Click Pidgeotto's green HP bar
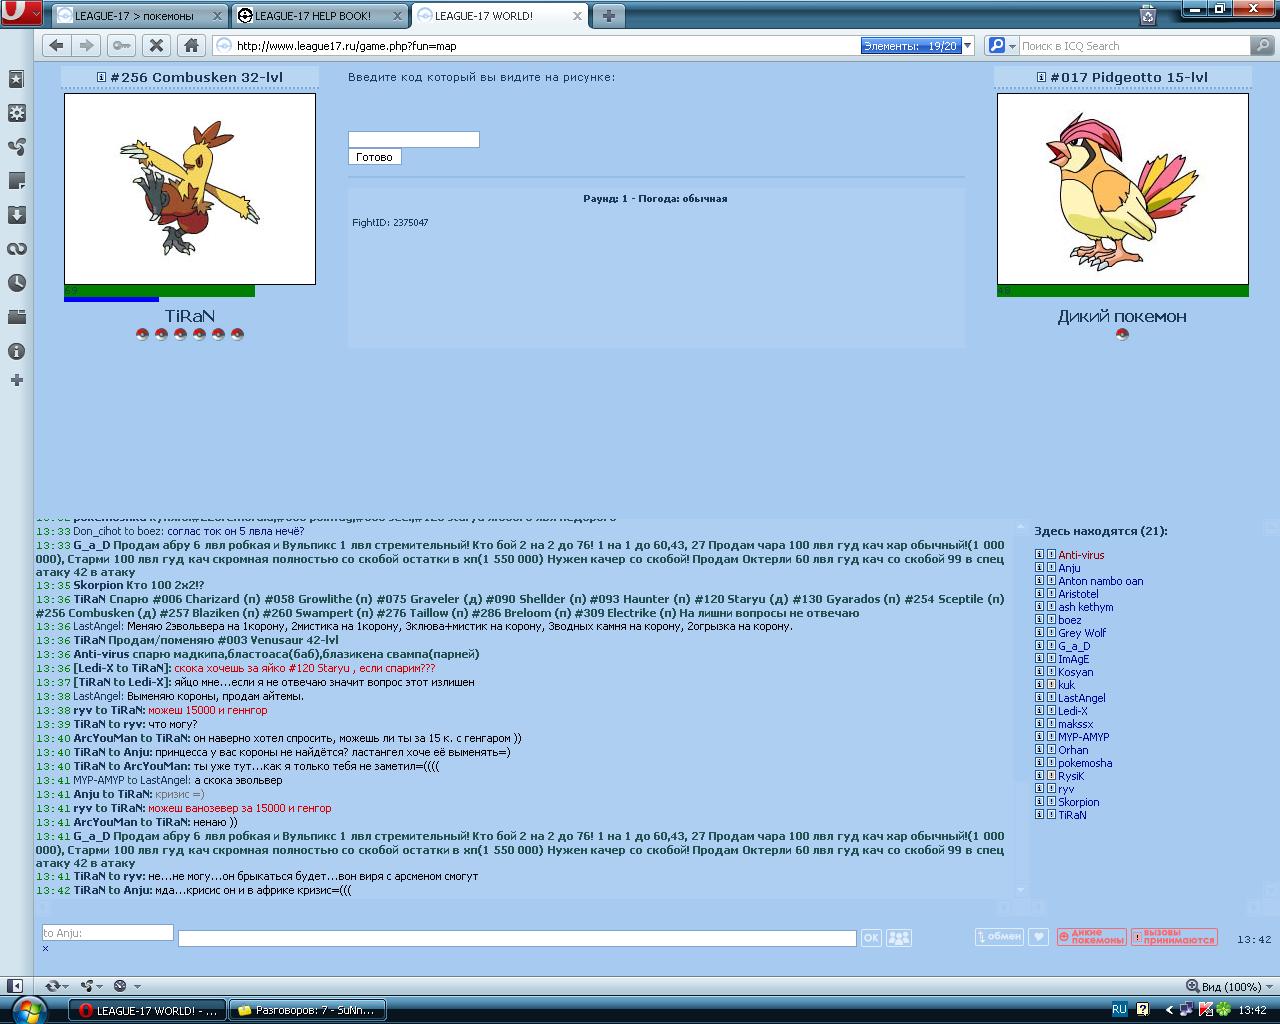The height and width of the screenshot is (1024, 1280). (1122, 291)
